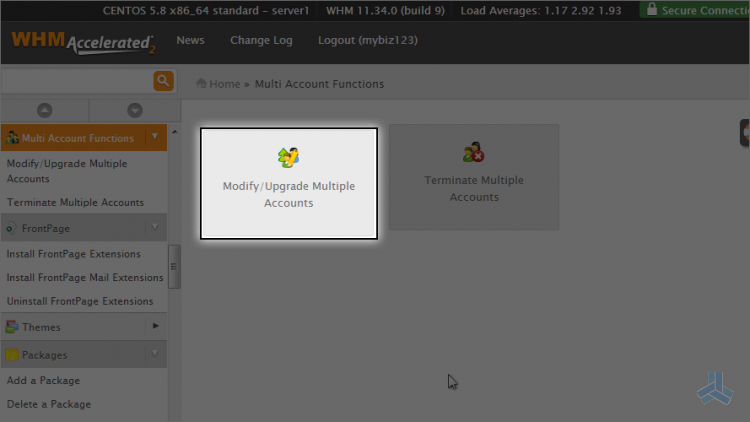Screen dimensions: 750x422
Task: Open the Delete a Package link
Action: 49,404
